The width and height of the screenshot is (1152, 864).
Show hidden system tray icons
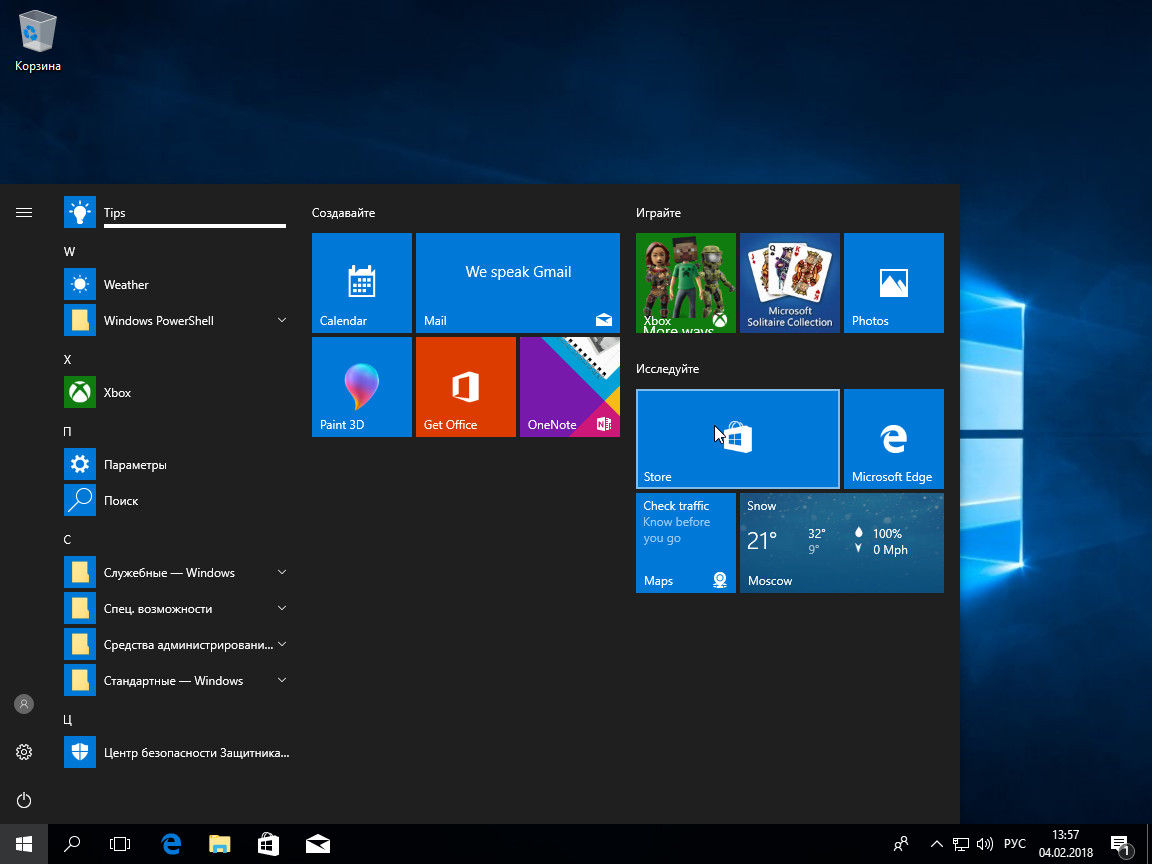pyautogui.click(x=936, y=844)
